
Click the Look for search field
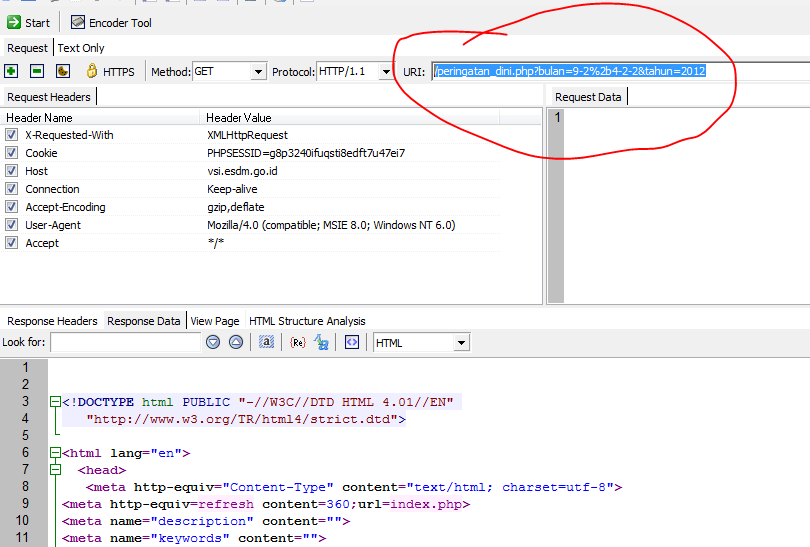[126, 342]
